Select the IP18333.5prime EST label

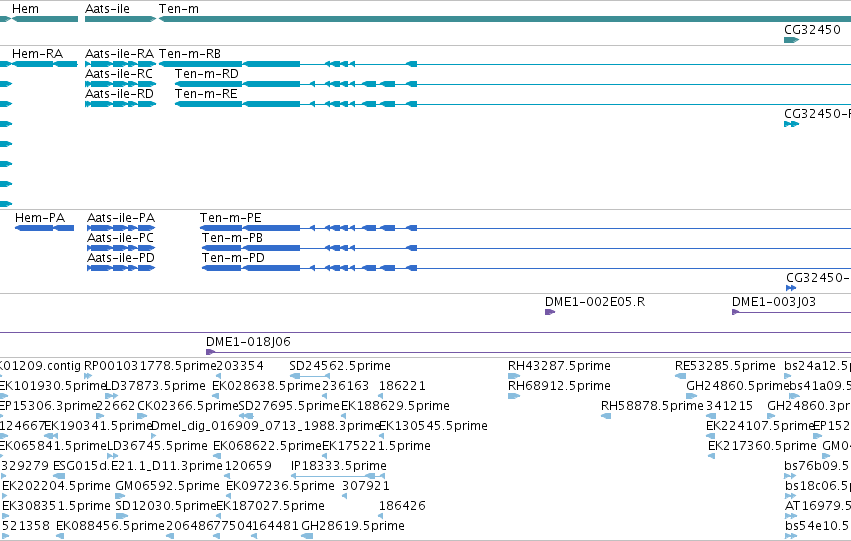339,466
